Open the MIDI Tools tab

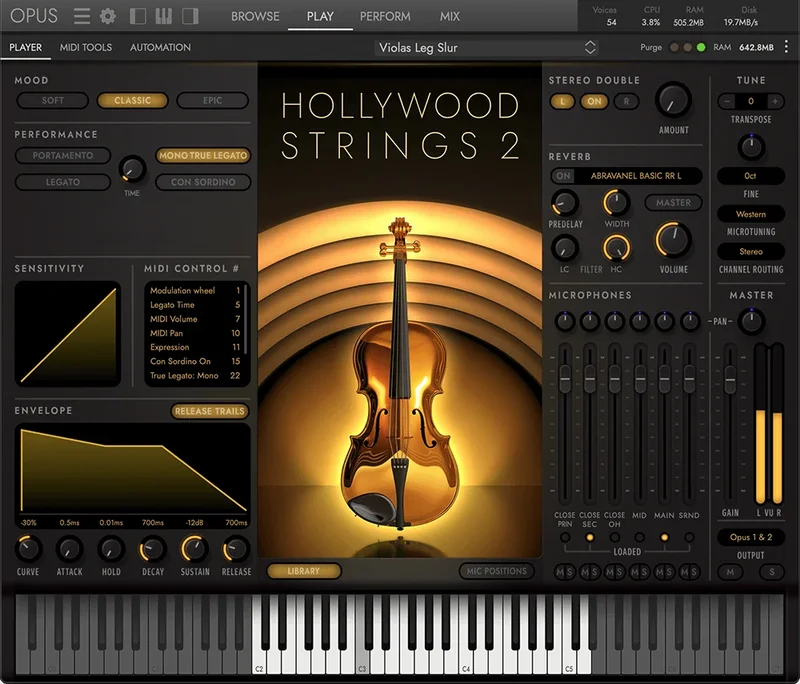click(86, 47)
